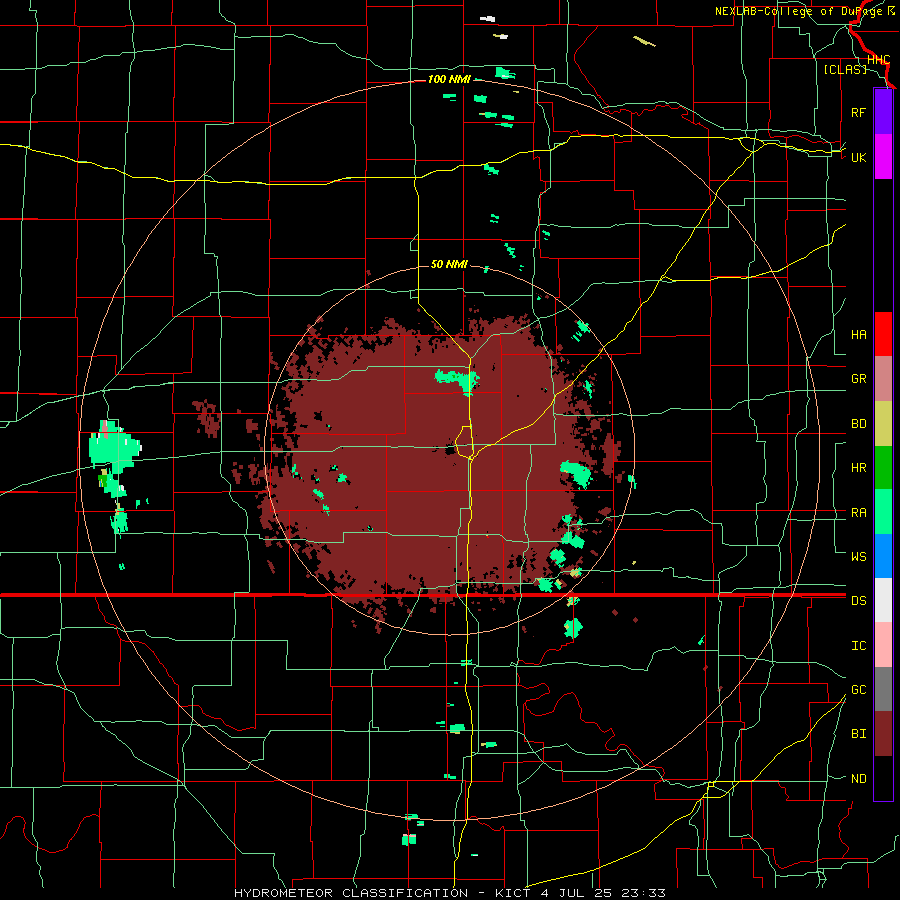Screen dimensions: 900x900
Task: Click the RF legend label
Action: click(x=858, y=112)
